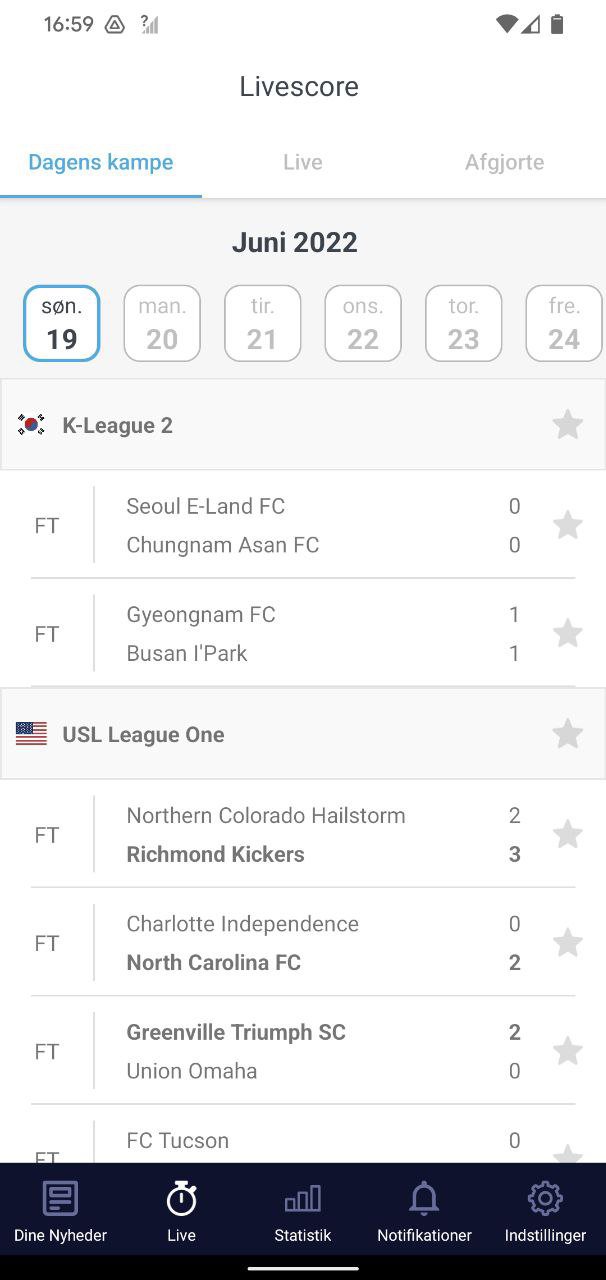Switch to the Afgjorte tab

coord(504,162)
